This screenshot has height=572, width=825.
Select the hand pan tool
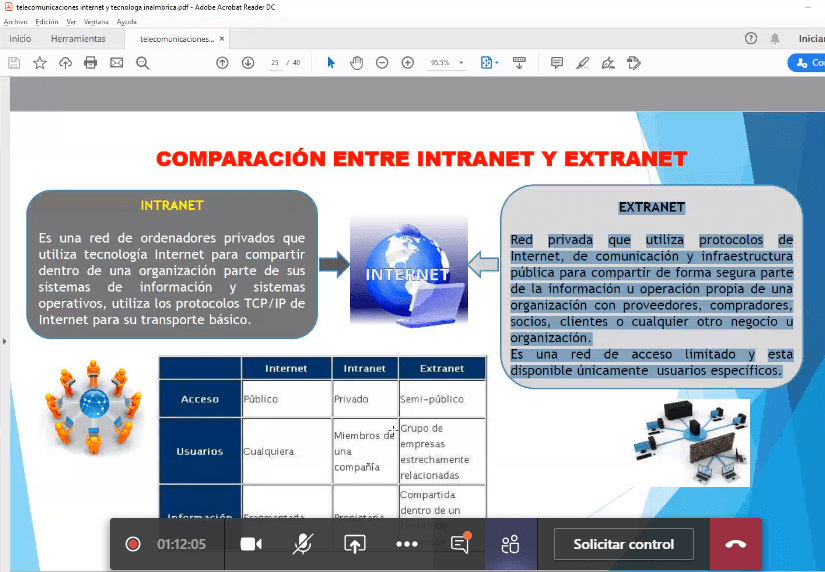point(356,62)
